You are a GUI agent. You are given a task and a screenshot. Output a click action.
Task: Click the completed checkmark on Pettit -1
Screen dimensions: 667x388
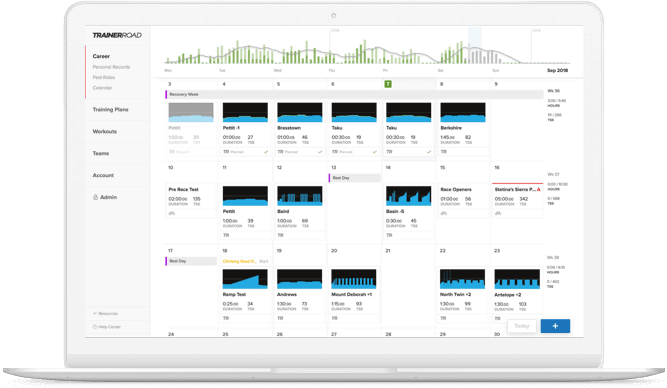(x=266, y=151)
